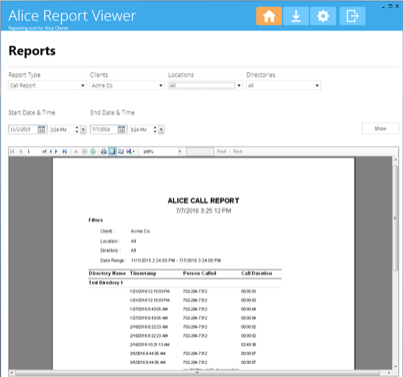Click Find in report toolbar
This screenshot has height=377, width=403.
(x=221, y=151)
